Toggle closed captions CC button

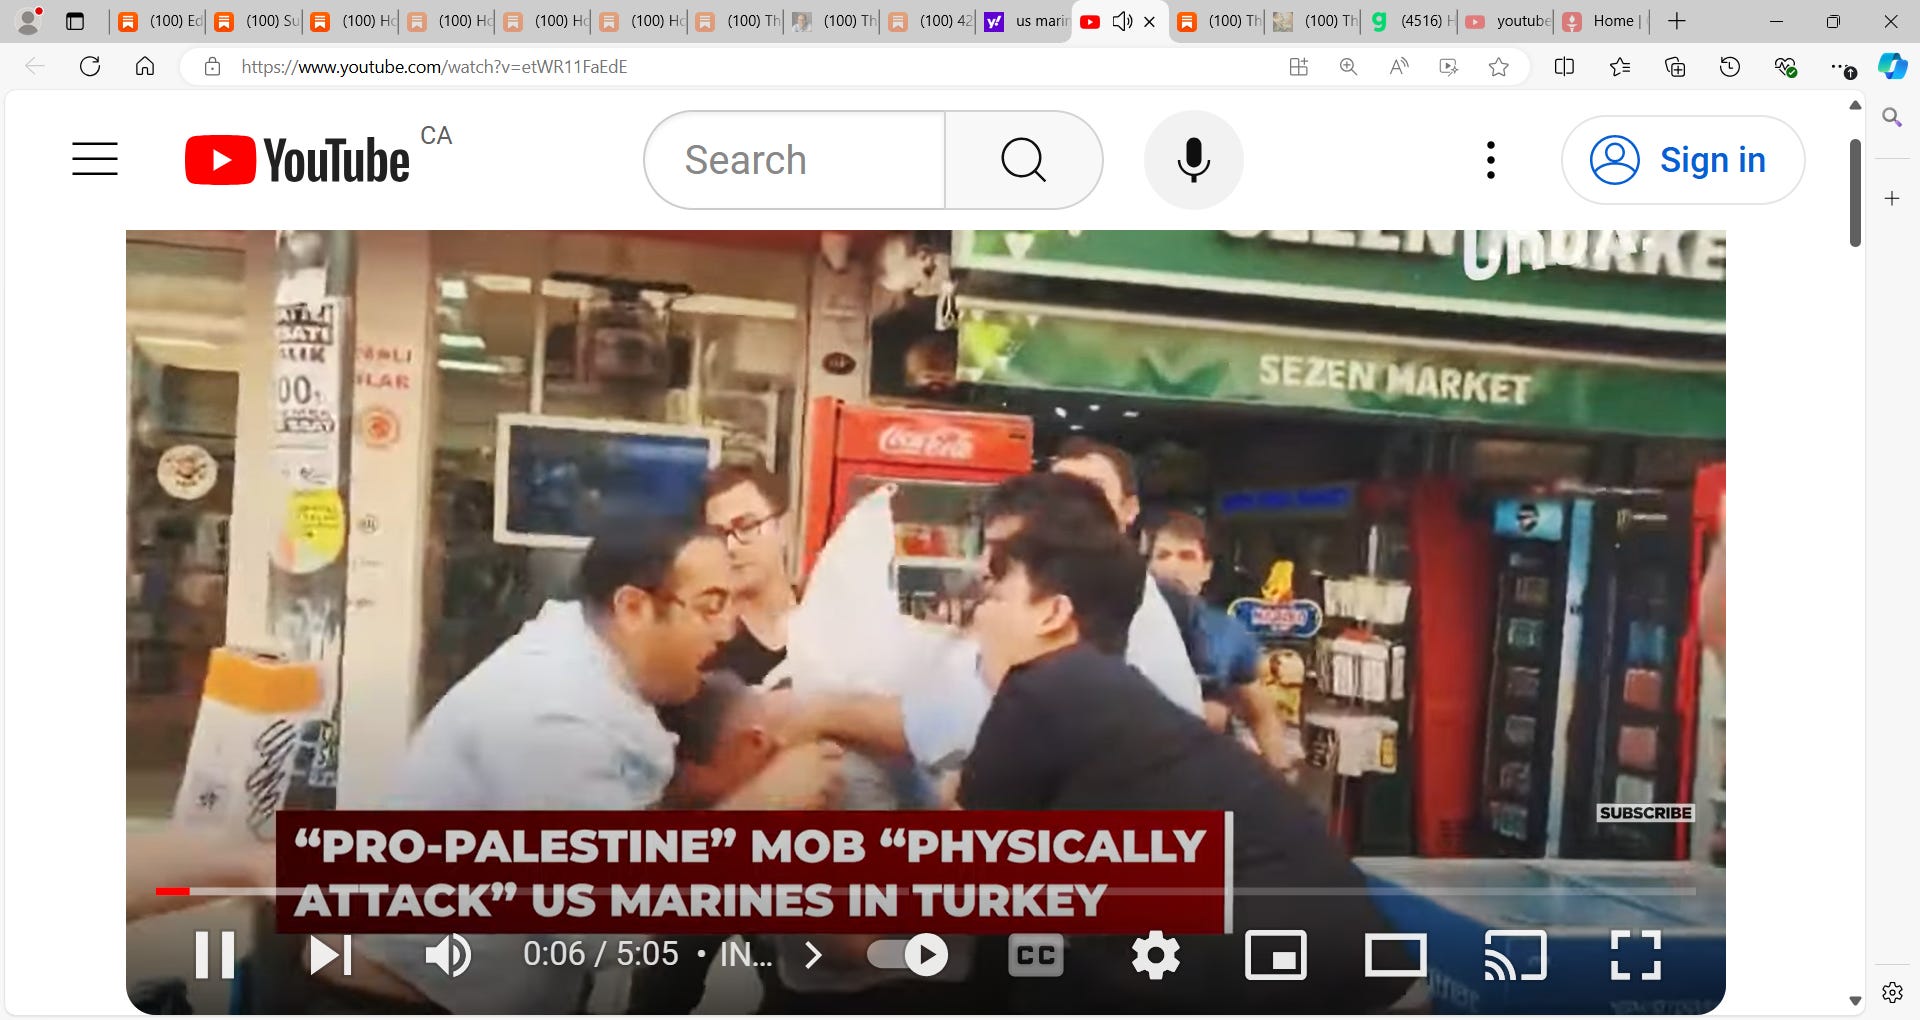[x=1035, y=955]
